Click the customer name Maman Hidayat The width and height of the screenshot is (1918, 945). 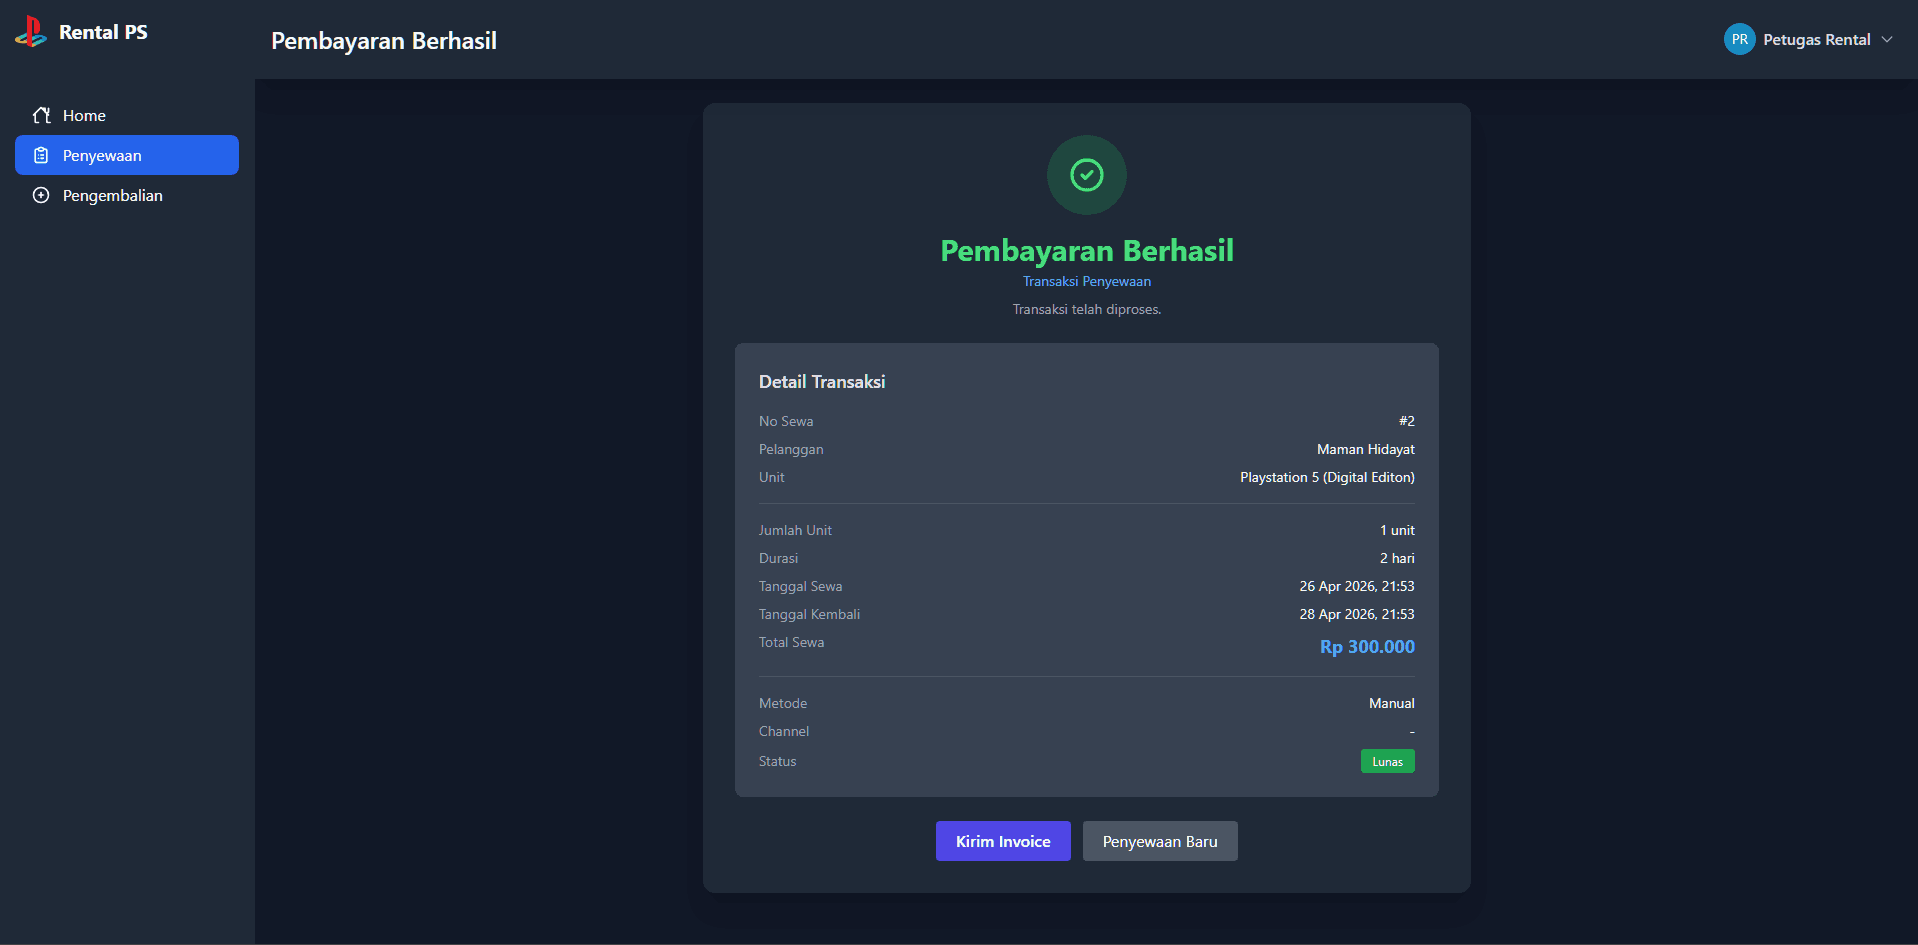point(1366,449)
